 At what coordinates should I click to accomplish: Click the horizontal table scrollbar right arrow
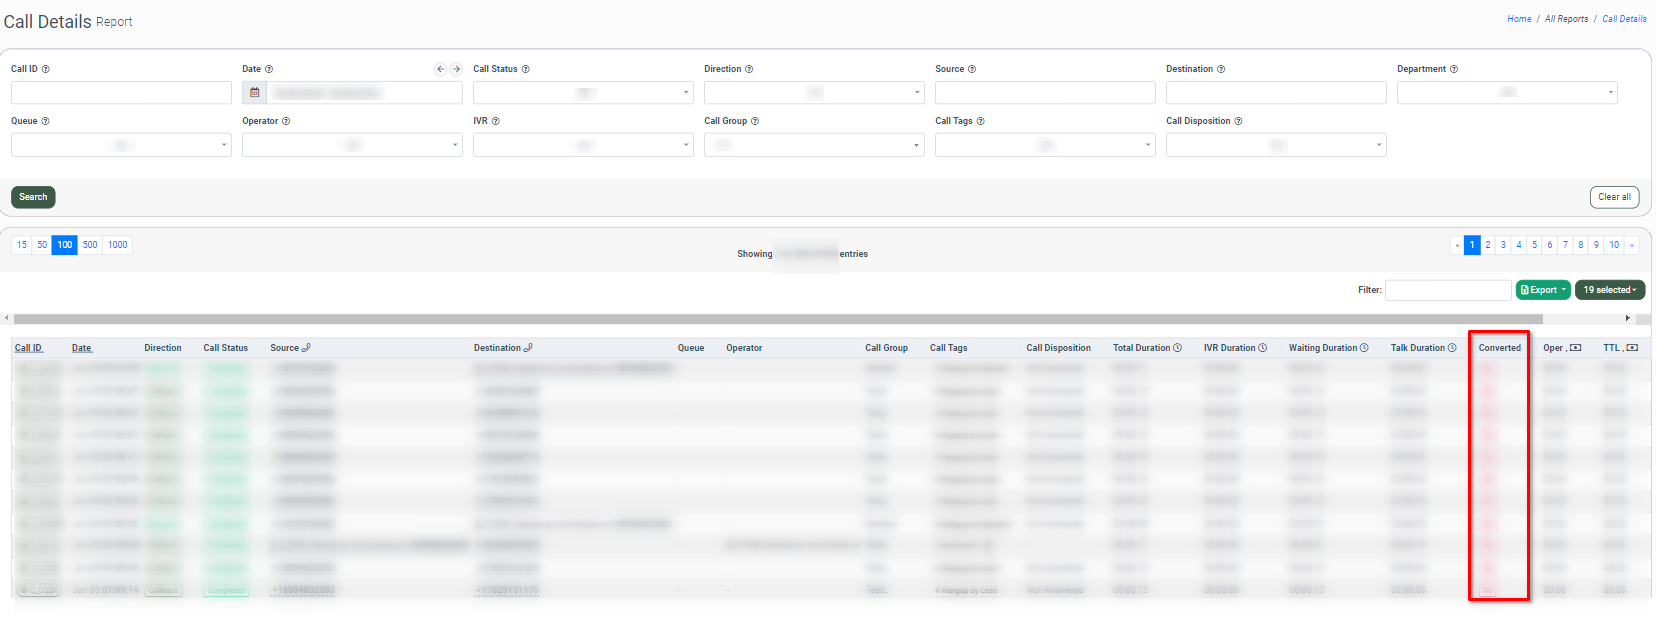coord(1627,318)
